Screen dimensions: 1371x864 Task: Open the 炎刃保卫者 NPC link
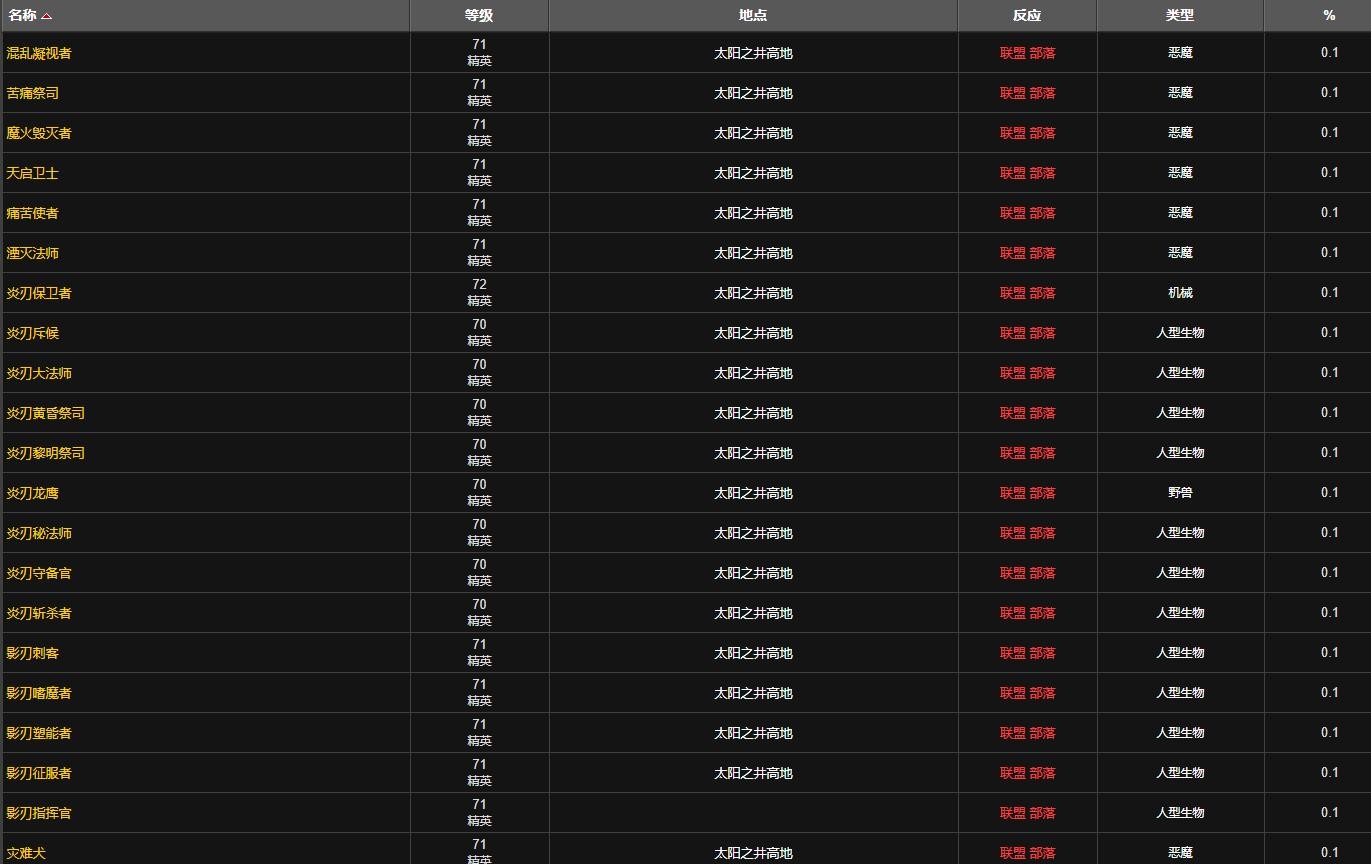click(x=39, y=293)
